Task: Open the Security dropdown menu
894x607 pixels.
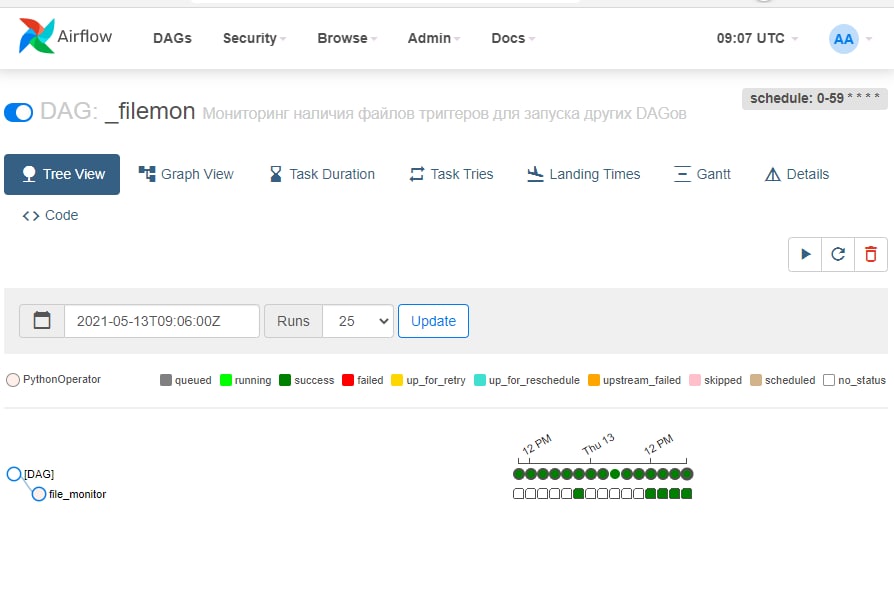Action: coord(254,38)
